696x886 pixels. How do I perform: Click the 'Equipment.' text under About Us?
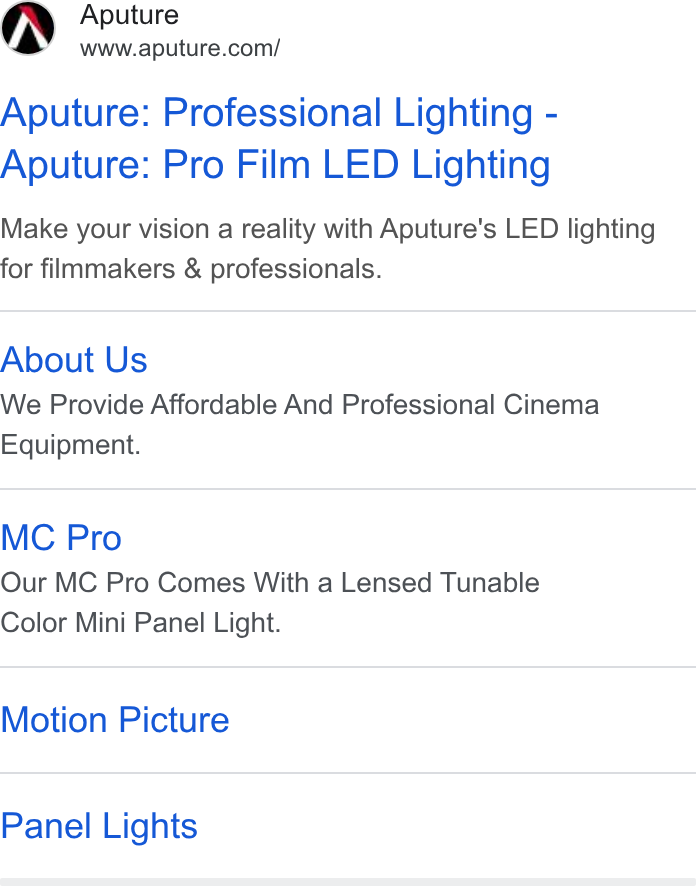click(70, 445)
